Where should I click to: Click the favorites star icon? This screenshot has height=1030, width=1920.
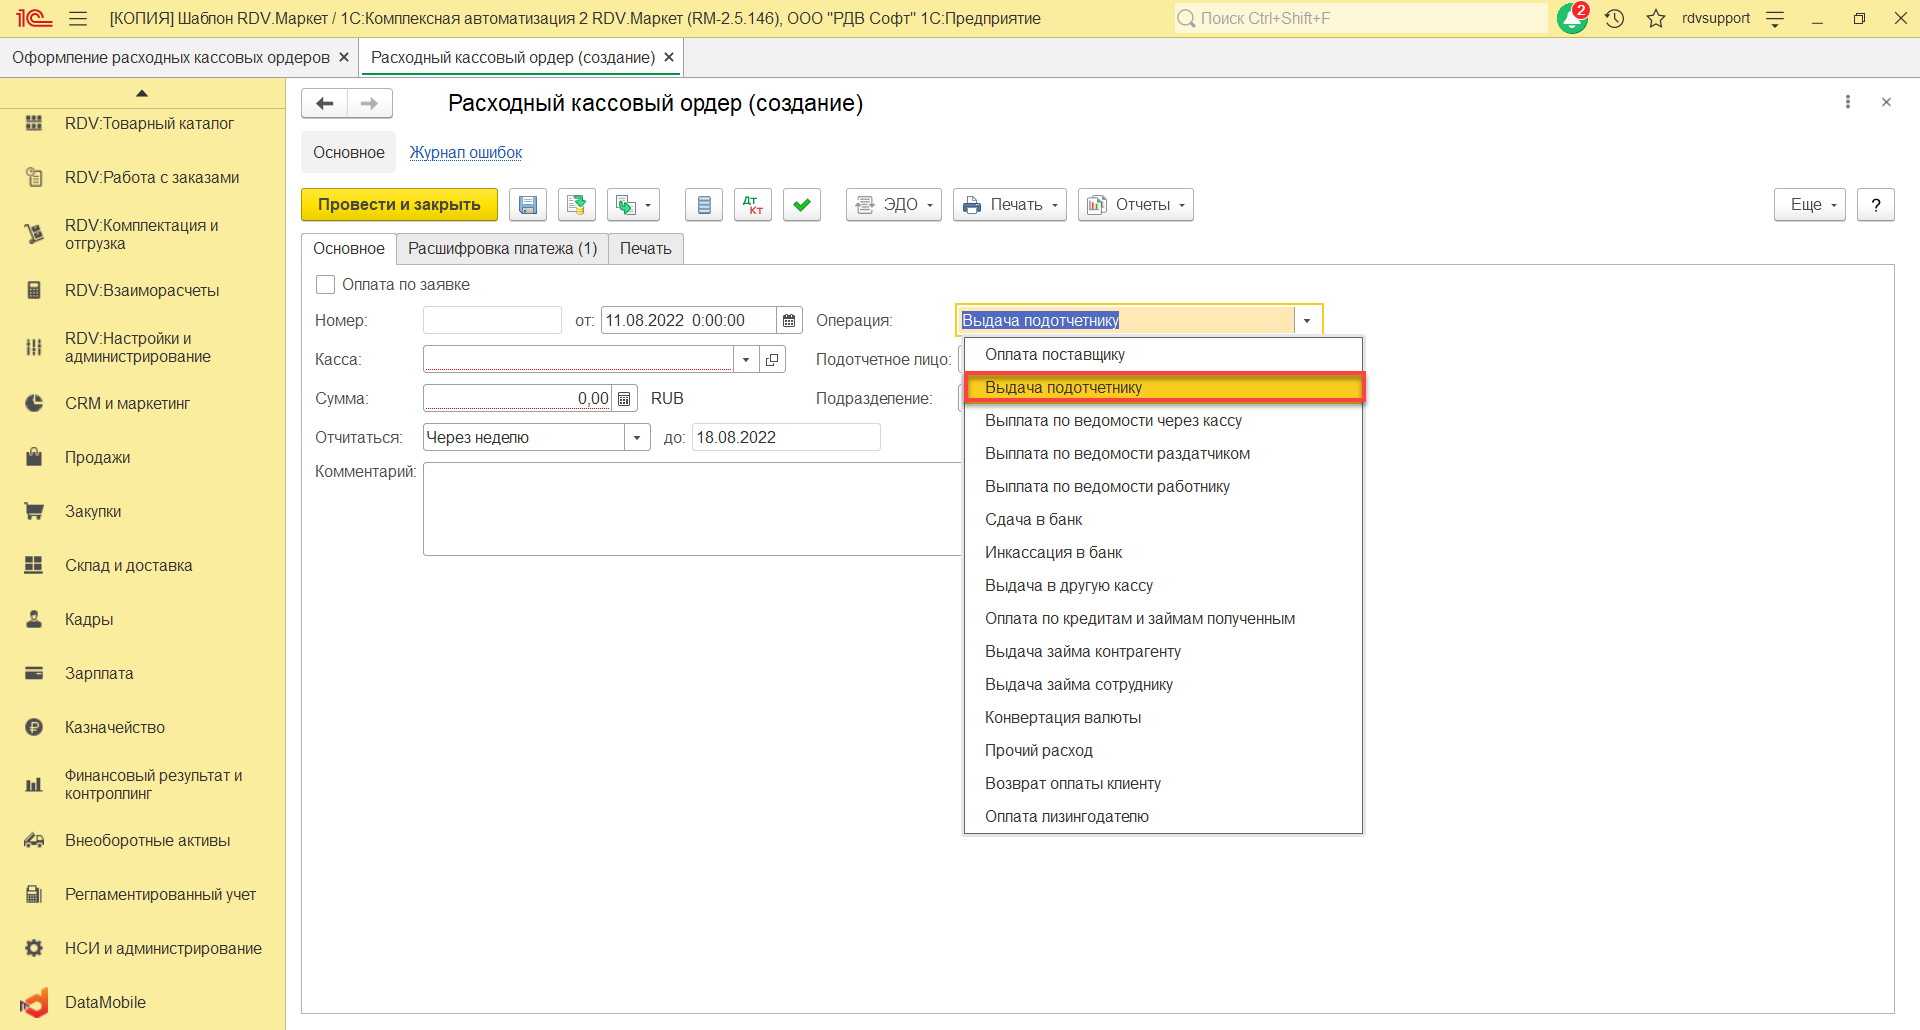(x=1656, y=18)
